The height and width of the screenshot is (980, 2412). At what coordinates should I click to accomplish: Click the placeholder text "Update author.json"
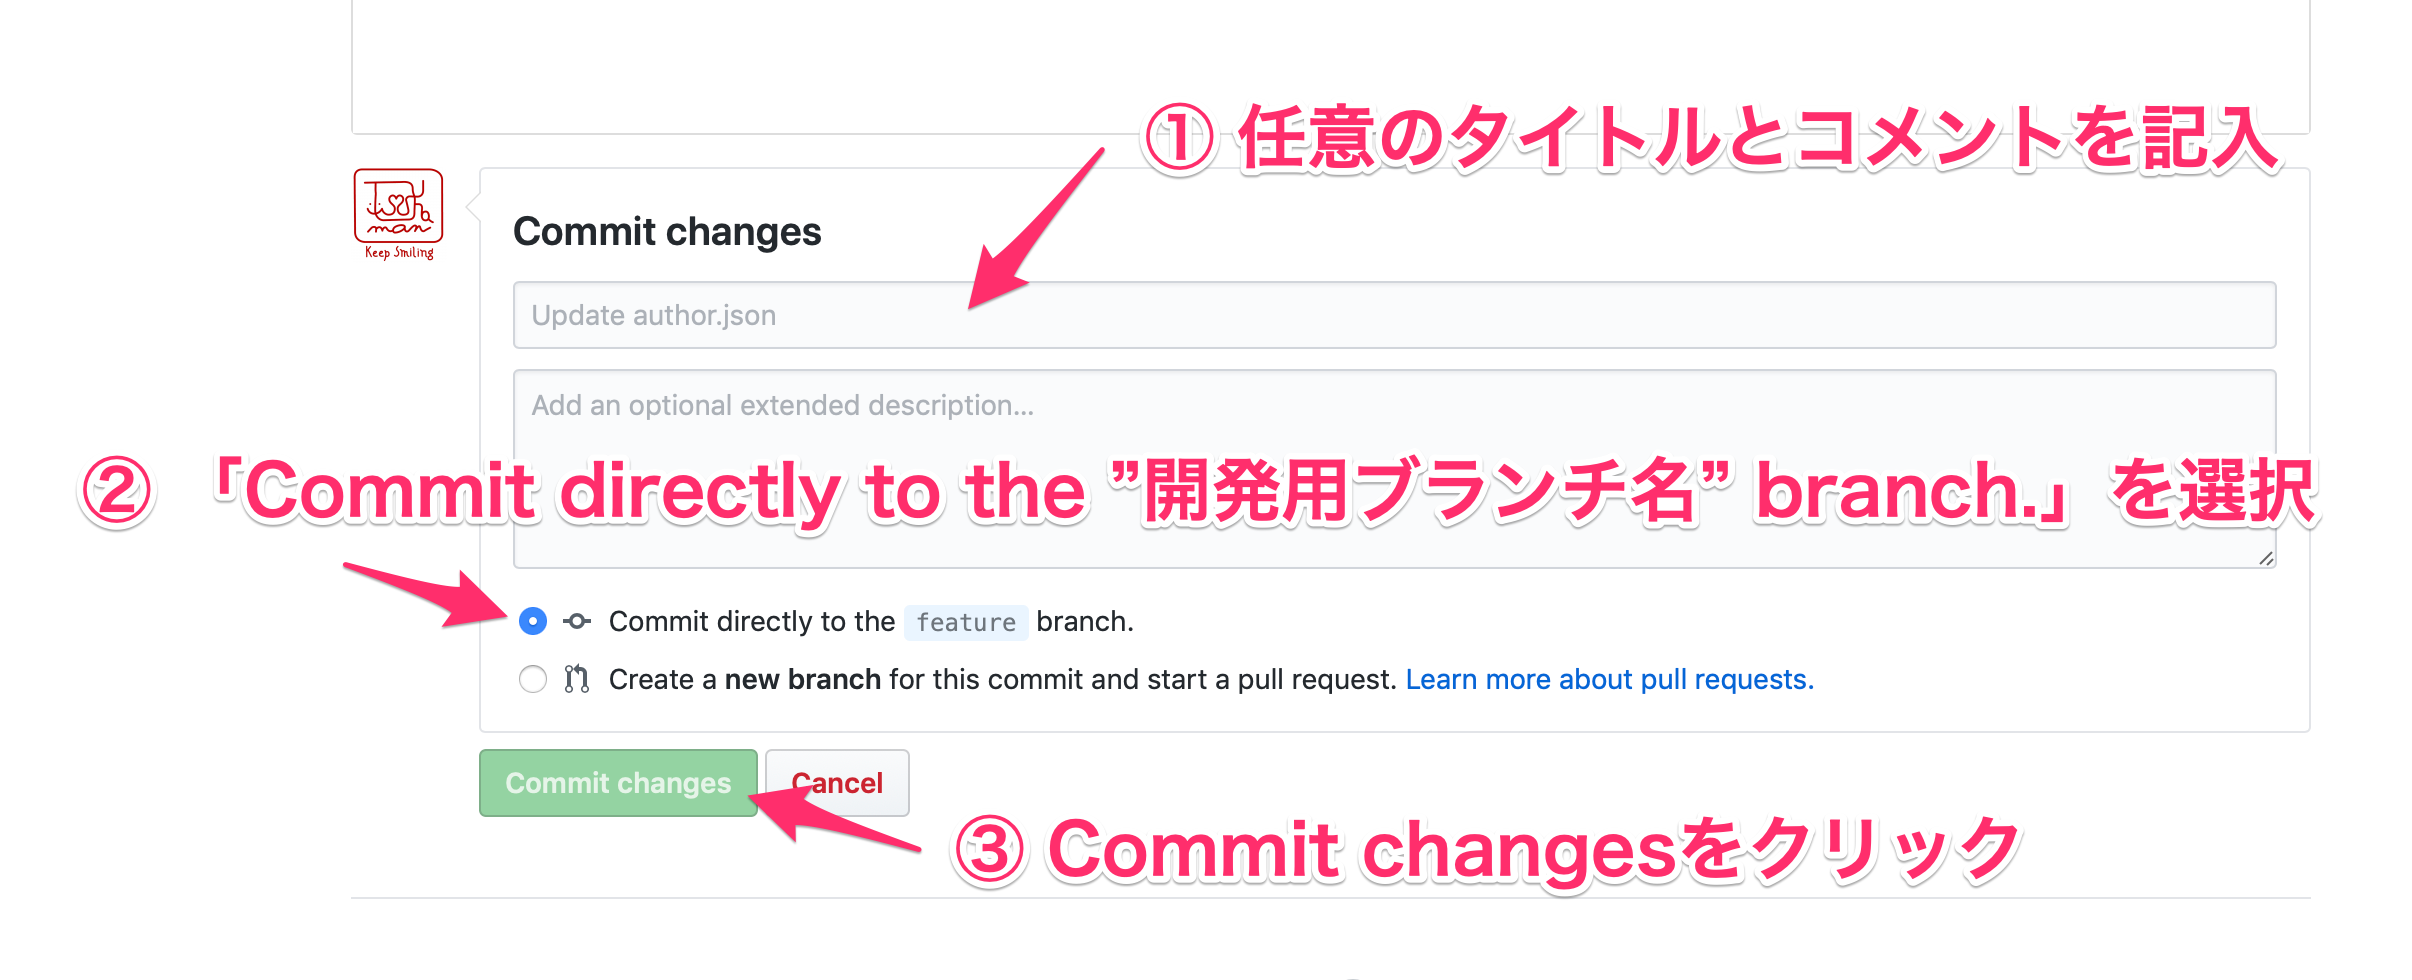click(654, 314)
